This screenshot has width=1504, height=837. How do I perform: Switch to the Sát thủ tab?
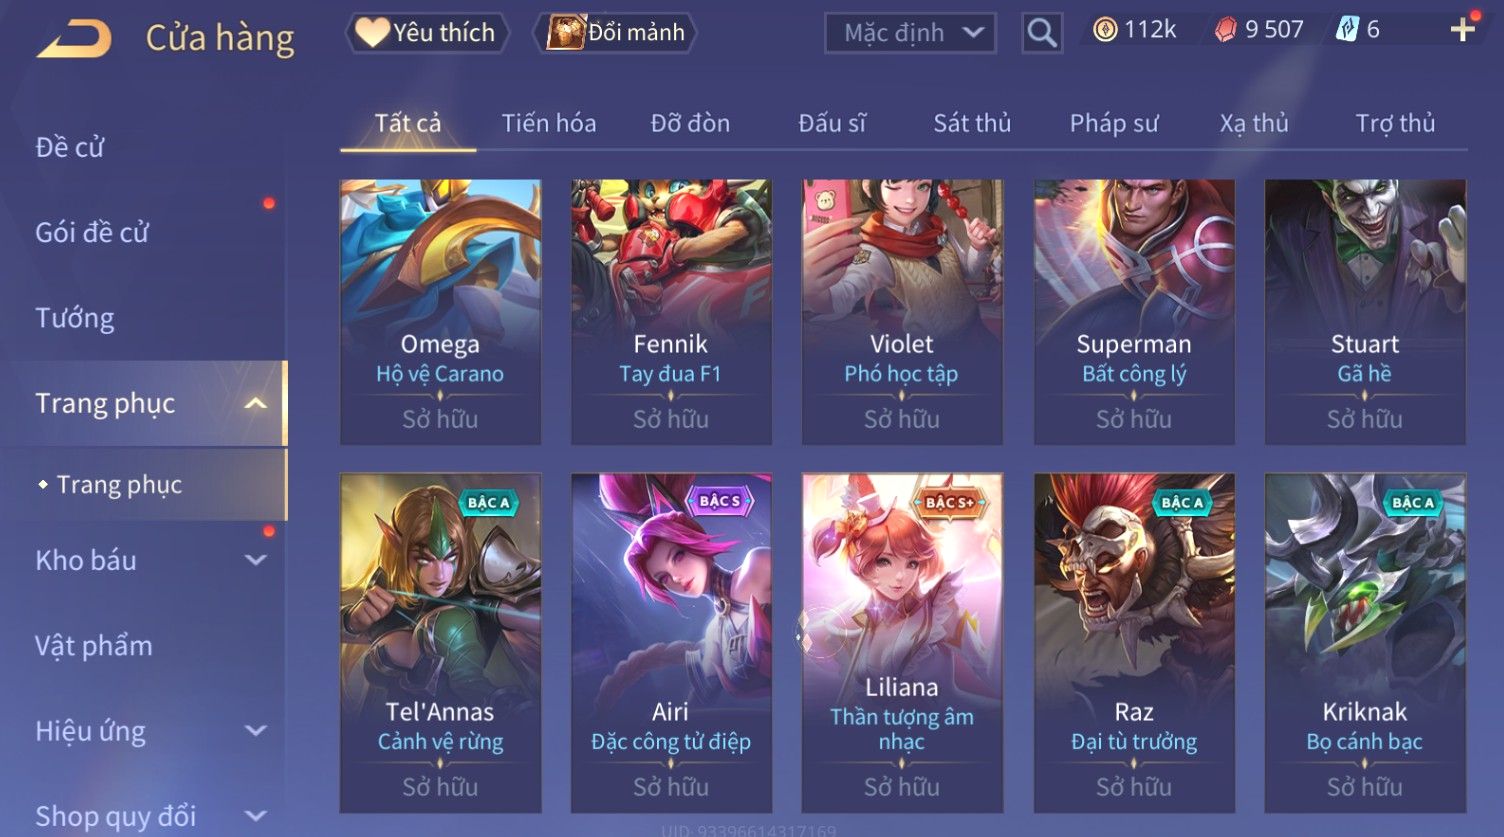pos(972,123)
